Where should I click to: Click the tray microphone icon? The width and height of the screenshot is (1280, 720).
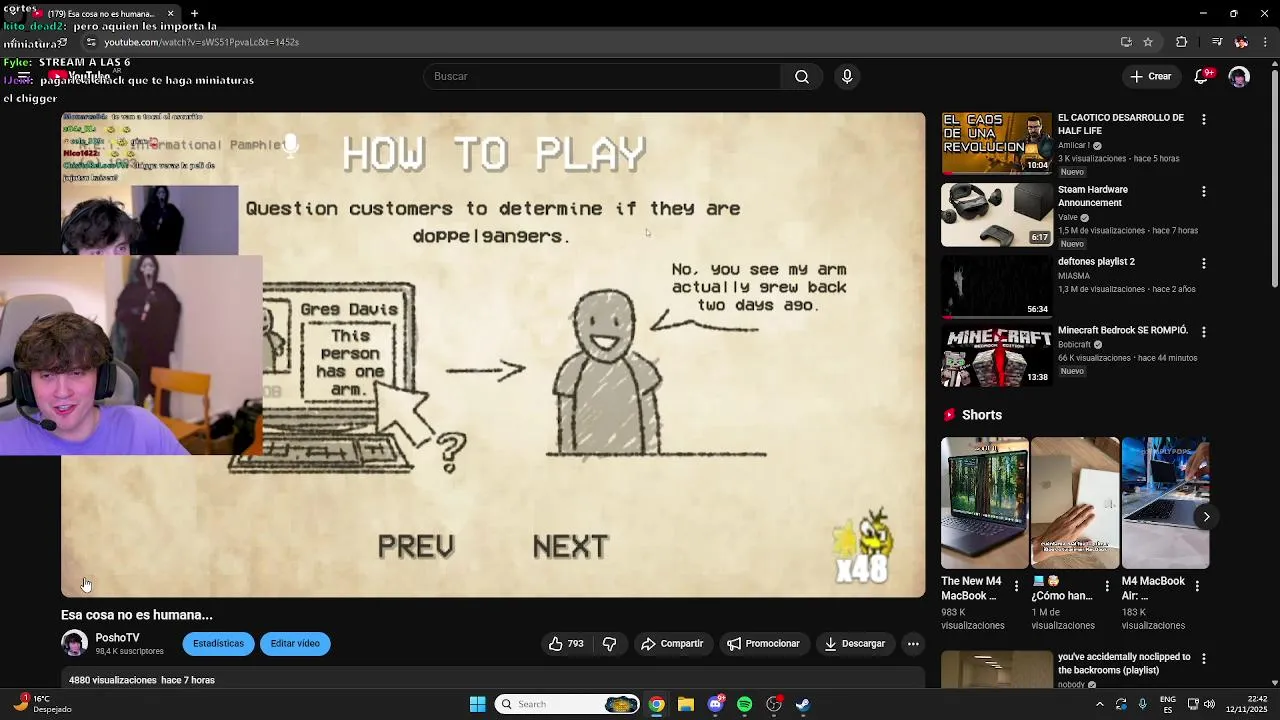tap(1142, 704)
